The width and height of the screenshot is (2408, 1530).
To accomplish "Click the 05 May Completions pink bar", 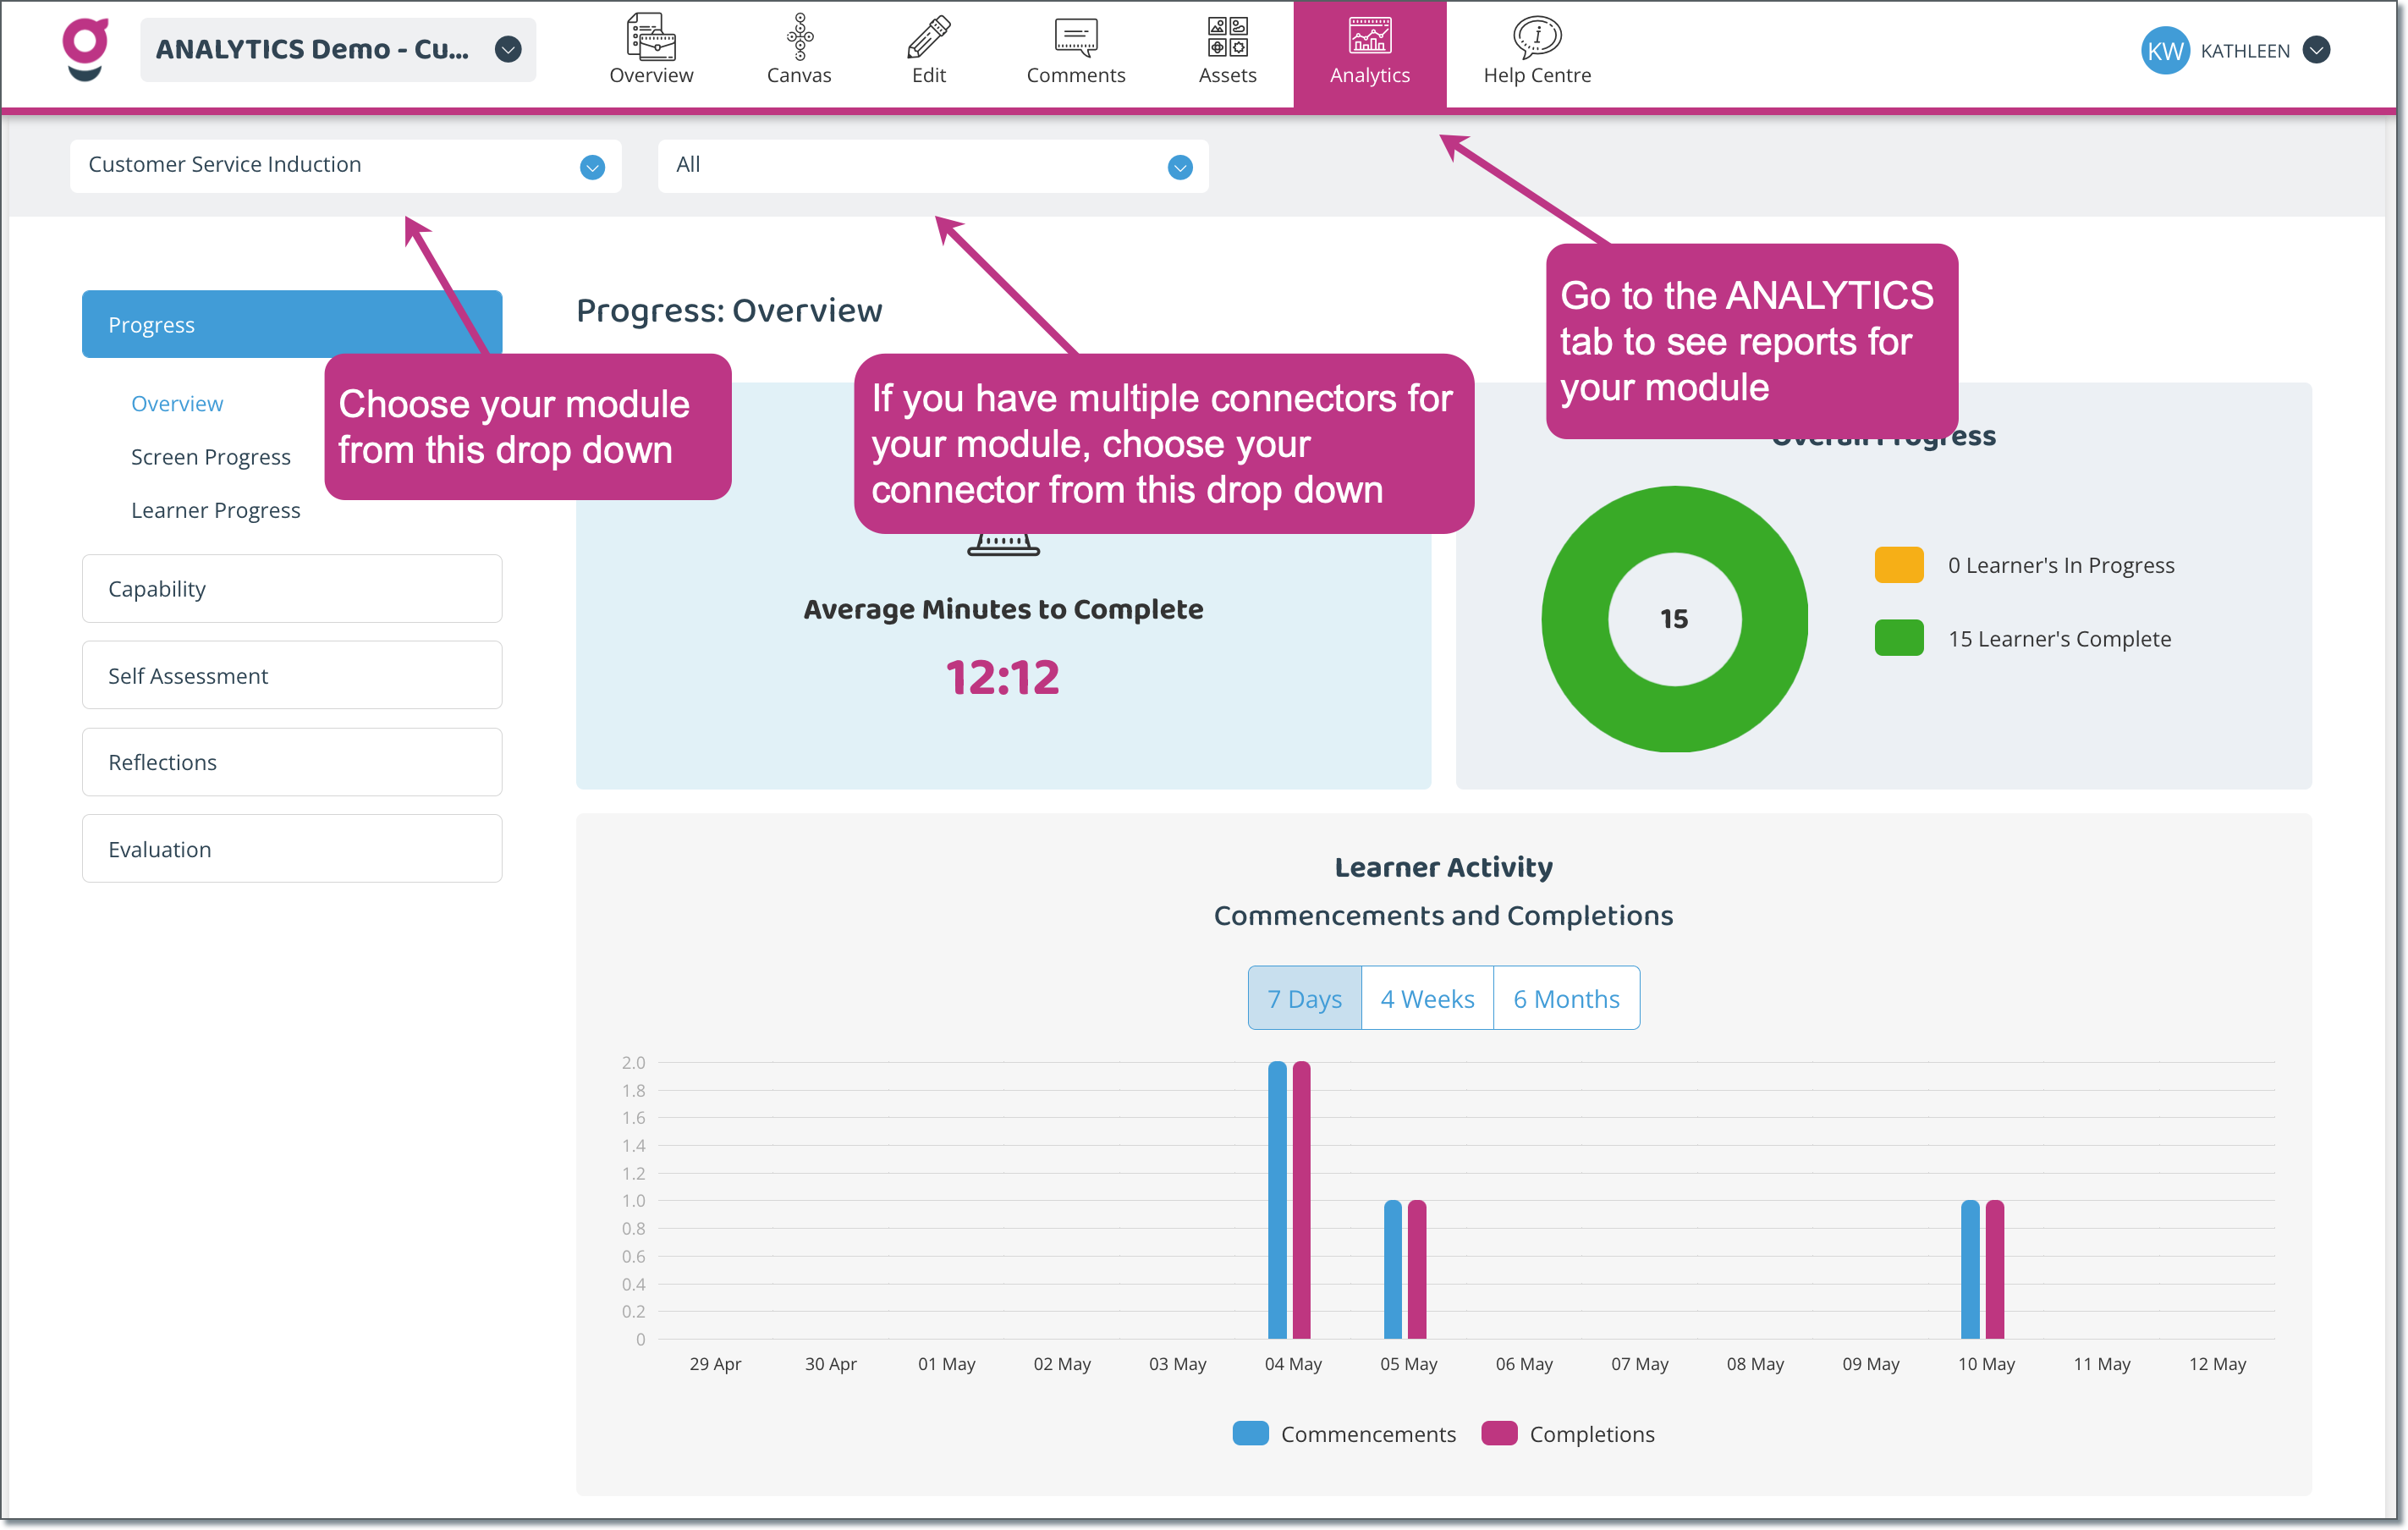I will pos(1417,1269).
